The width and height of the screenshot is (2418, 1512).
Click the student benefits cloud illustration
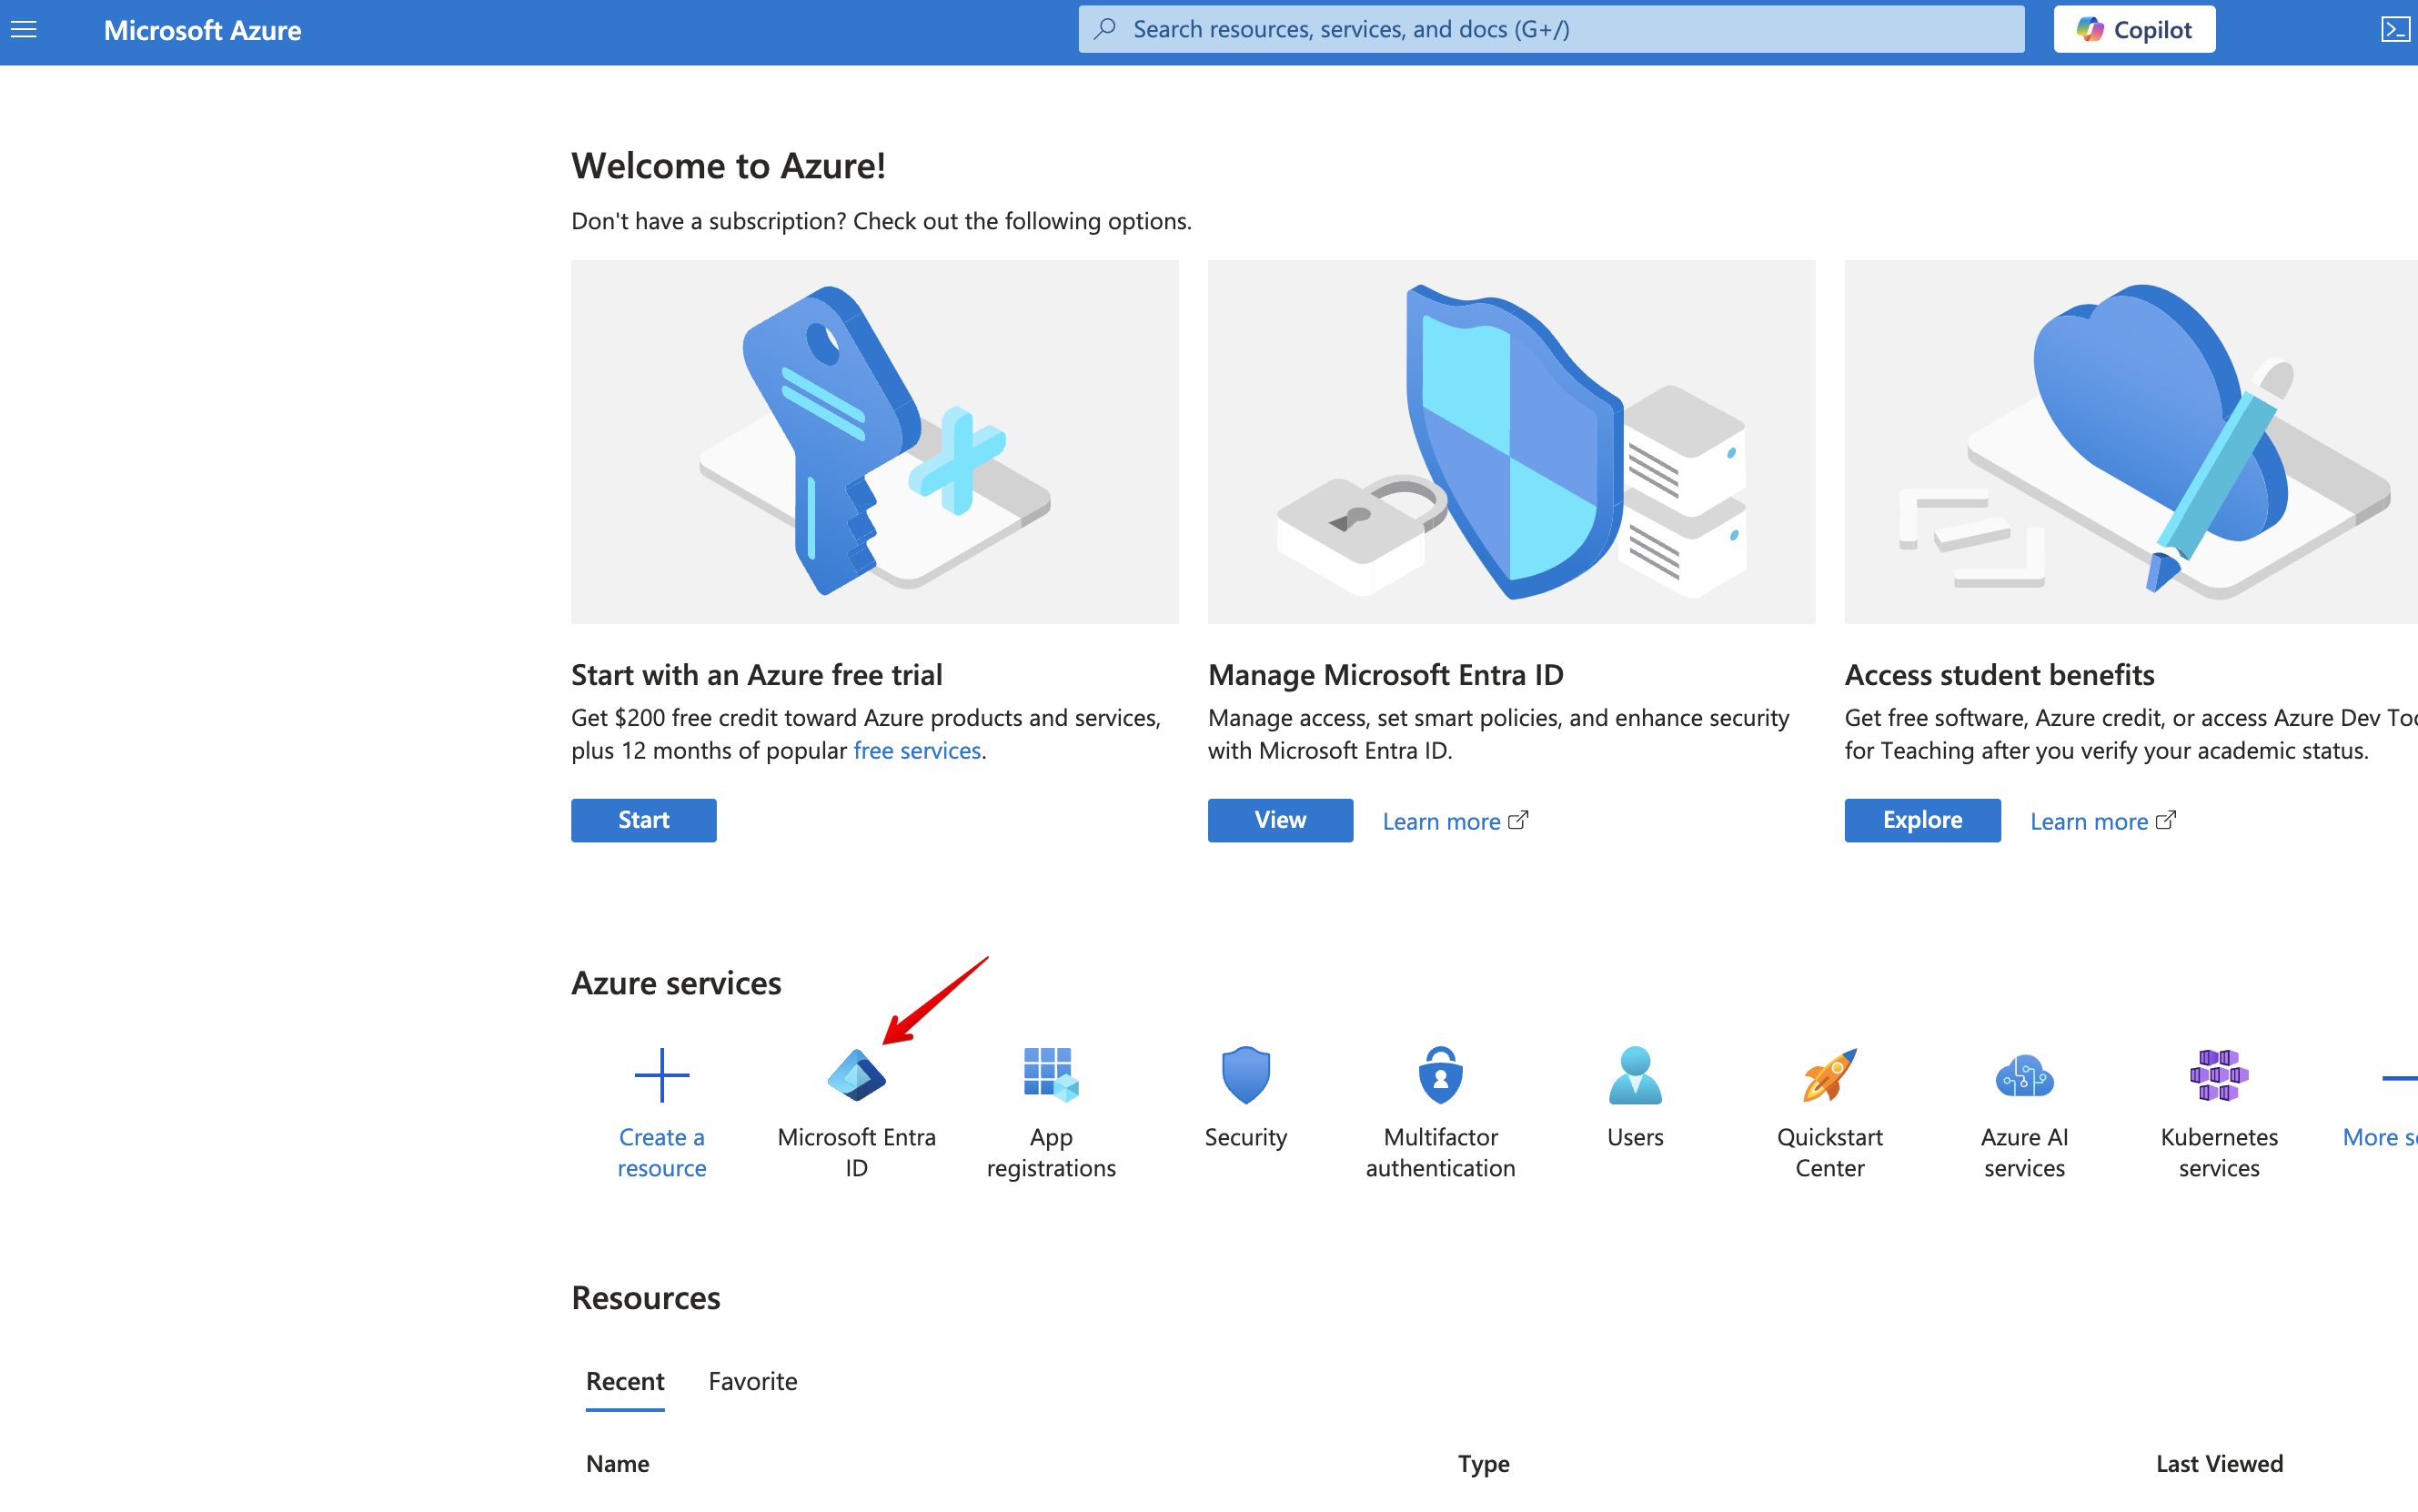2131,441
